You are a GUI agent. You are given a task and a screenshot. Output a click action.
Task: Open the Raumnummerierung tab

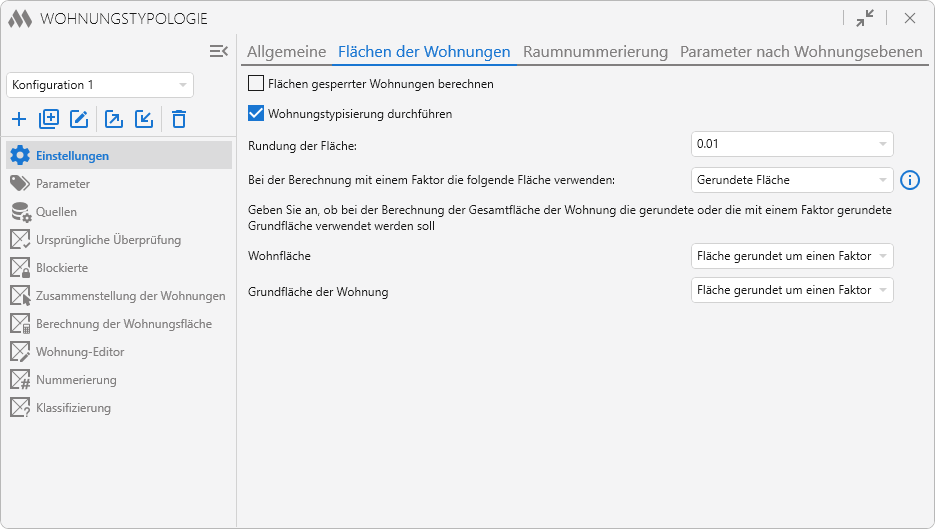tap(595, 52)
